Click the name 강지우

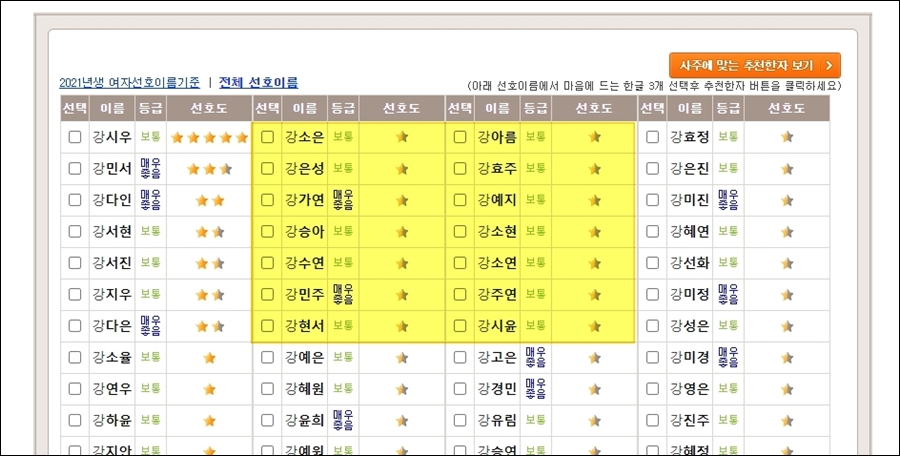112,295
